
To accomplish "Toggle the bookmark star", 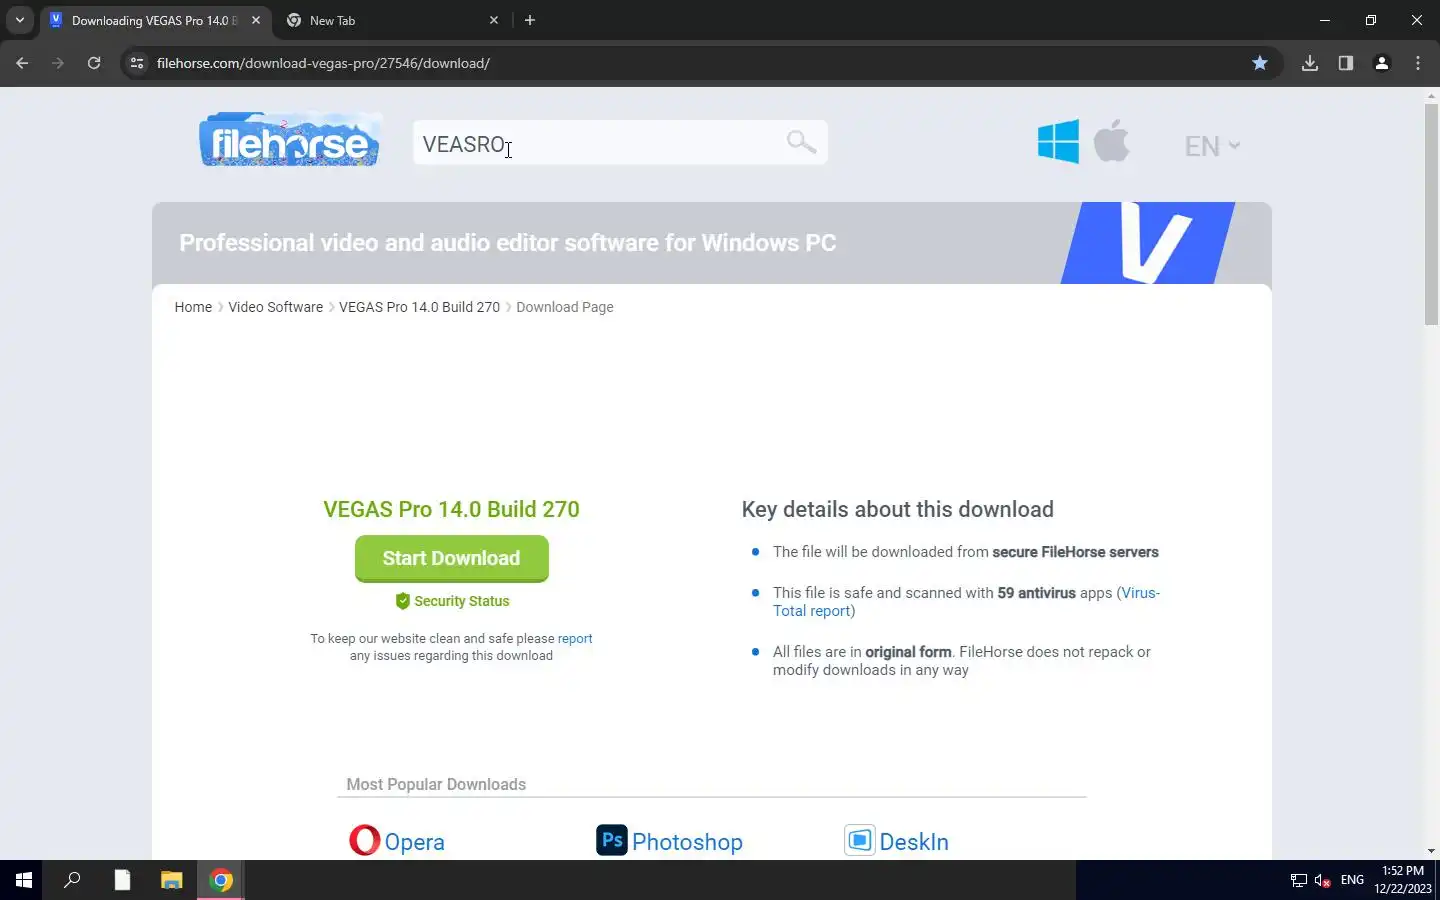I will 1260,63.
